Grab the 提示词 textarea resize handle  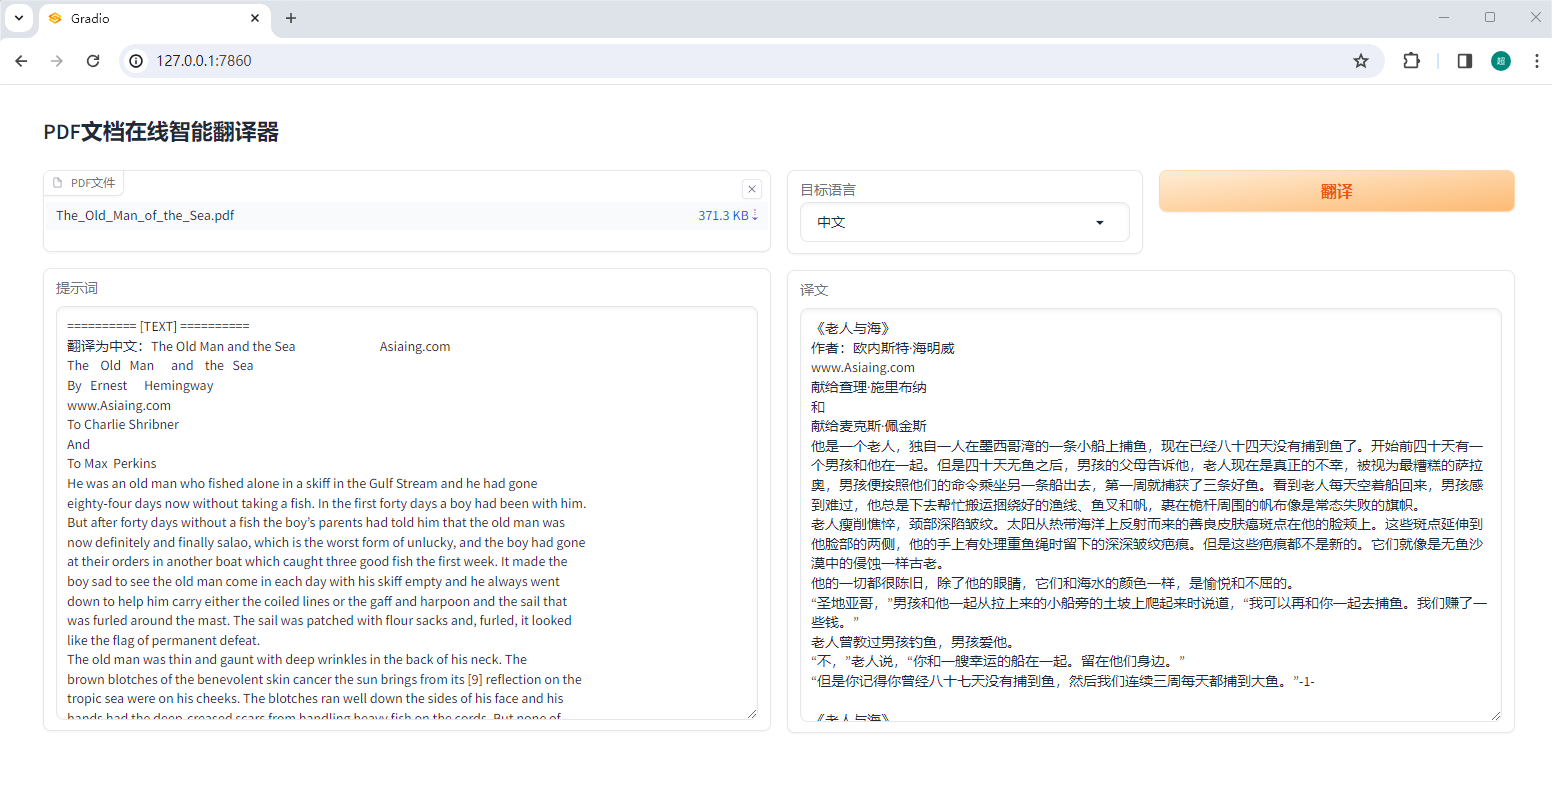(x=751, y=712)
